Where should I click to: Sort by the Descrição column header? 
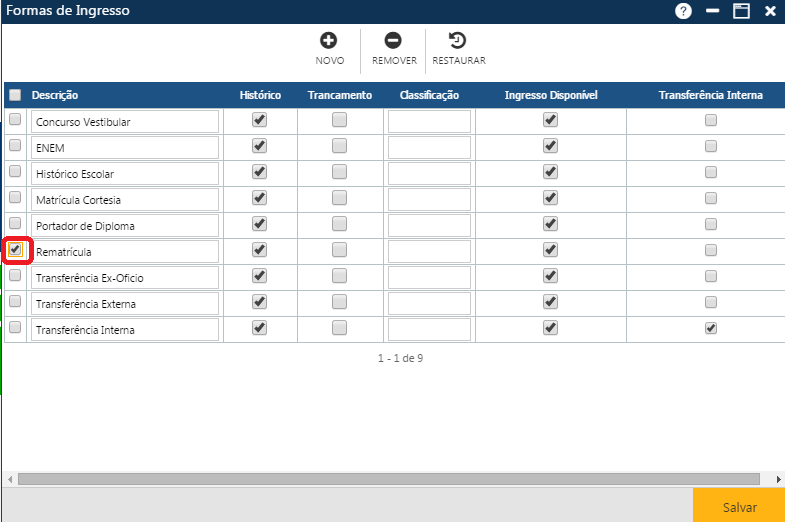(x=55, y=95)
